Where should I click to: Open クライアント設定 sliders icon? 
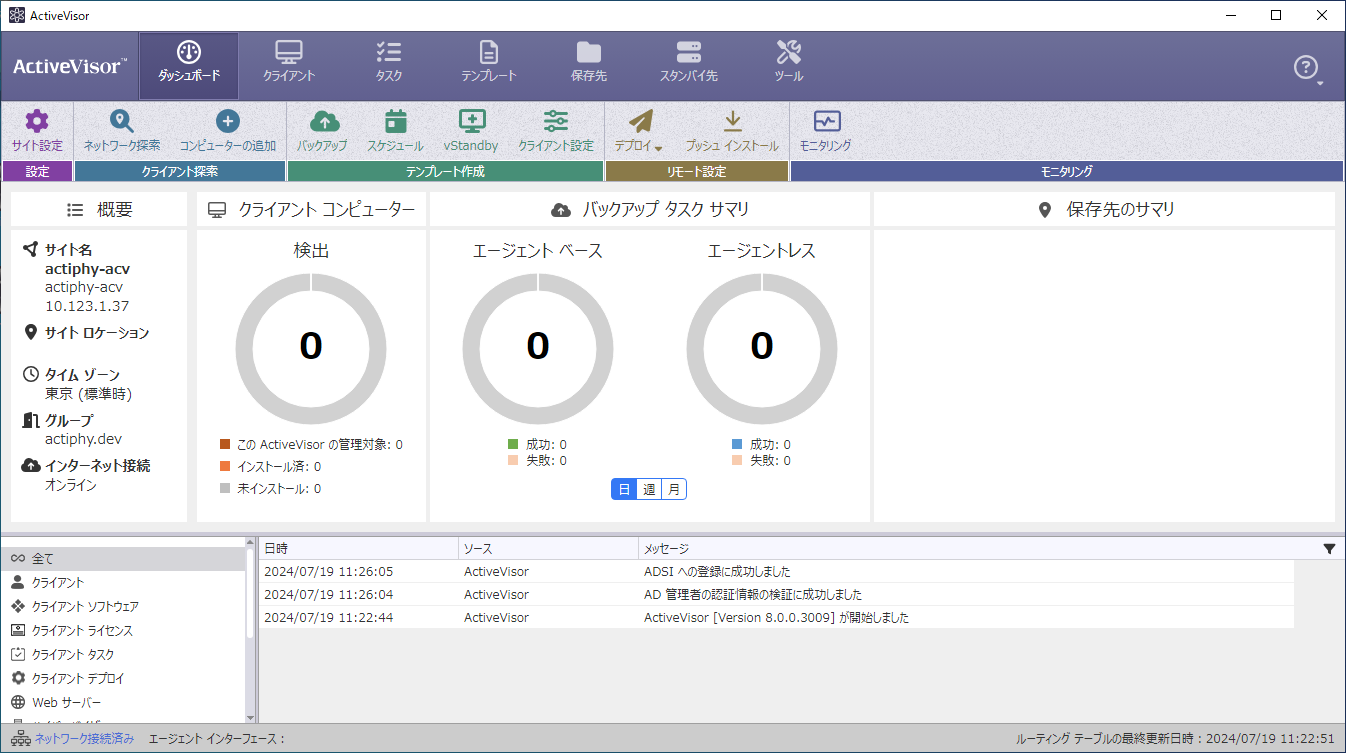tap(556, 121)
